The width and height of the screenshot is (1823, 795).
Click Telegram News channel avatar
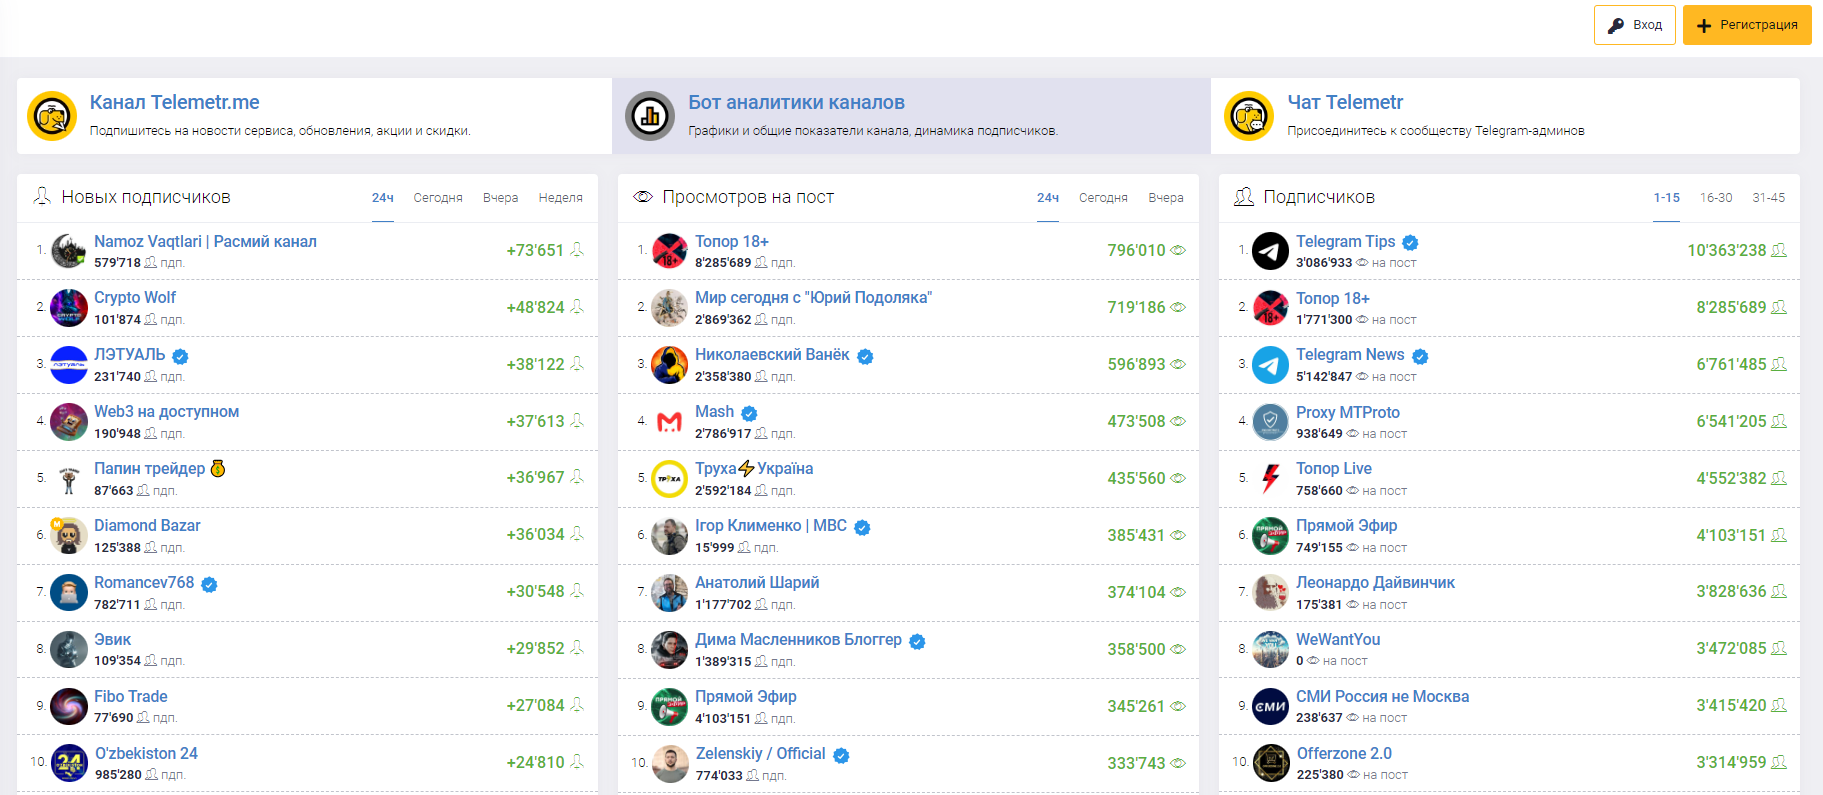pyautogui.click(x=1271, y=365)
